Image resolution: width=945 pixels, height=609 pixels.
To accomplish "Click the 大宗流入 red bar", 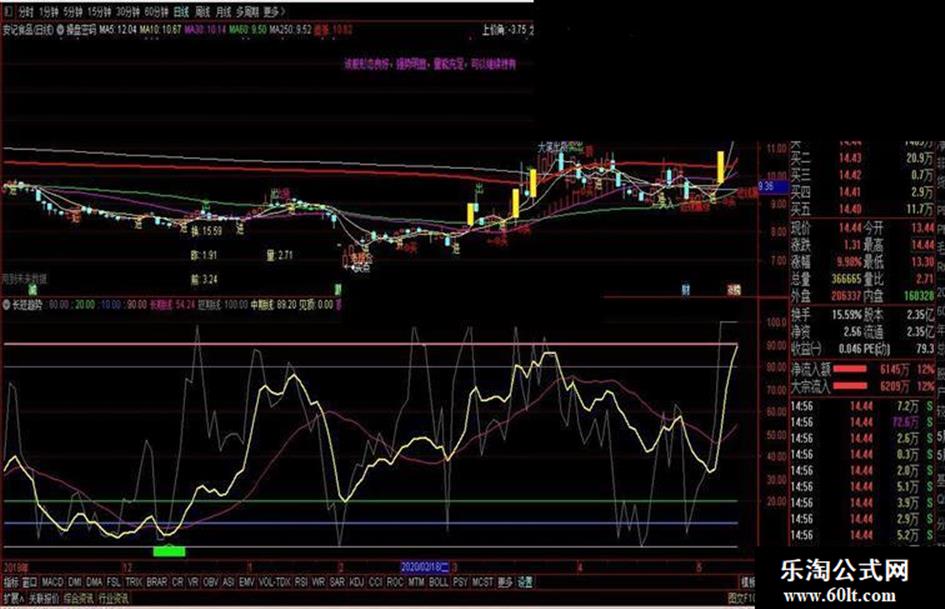I will tap(849, 385).
